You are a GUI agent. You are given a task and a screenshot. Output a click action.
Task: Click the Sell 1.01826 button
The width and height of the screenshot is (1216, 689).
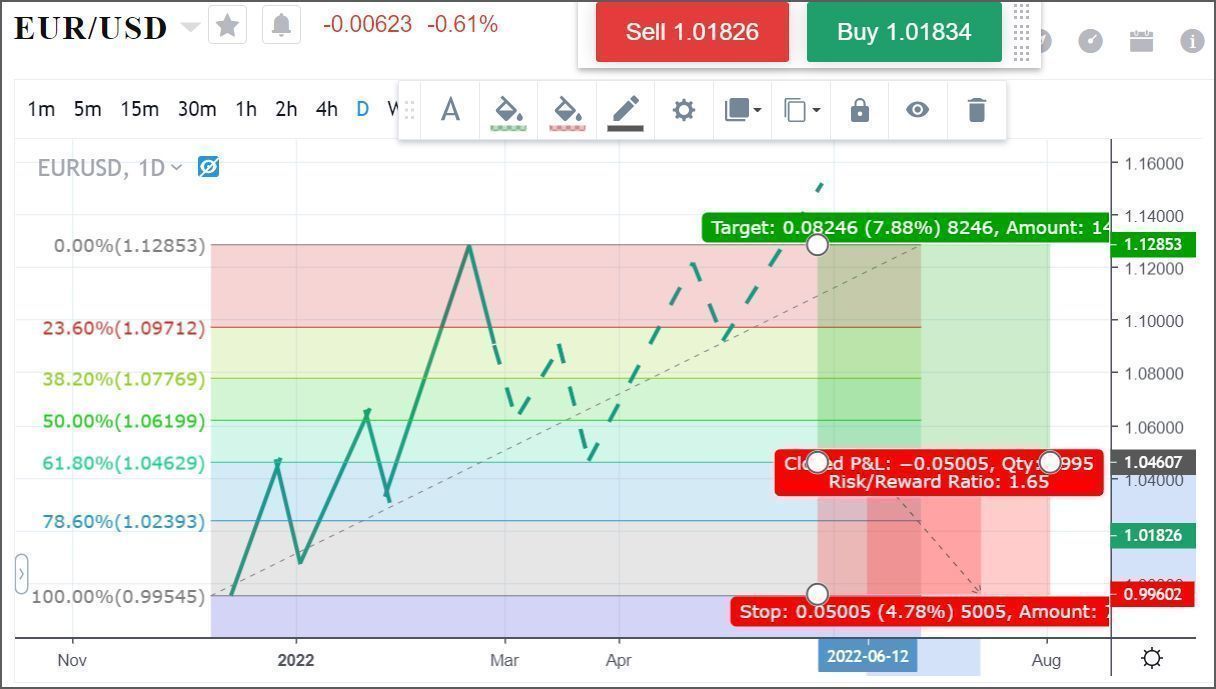click(x=692, y=32)
